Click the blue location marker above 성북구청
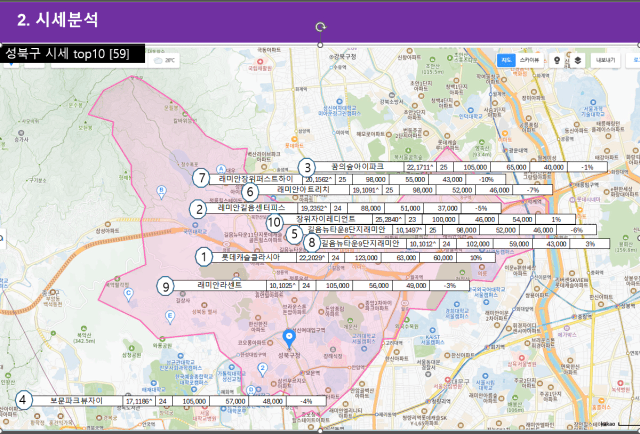Viewport: 640px width, 434px height. coord(289,339)
